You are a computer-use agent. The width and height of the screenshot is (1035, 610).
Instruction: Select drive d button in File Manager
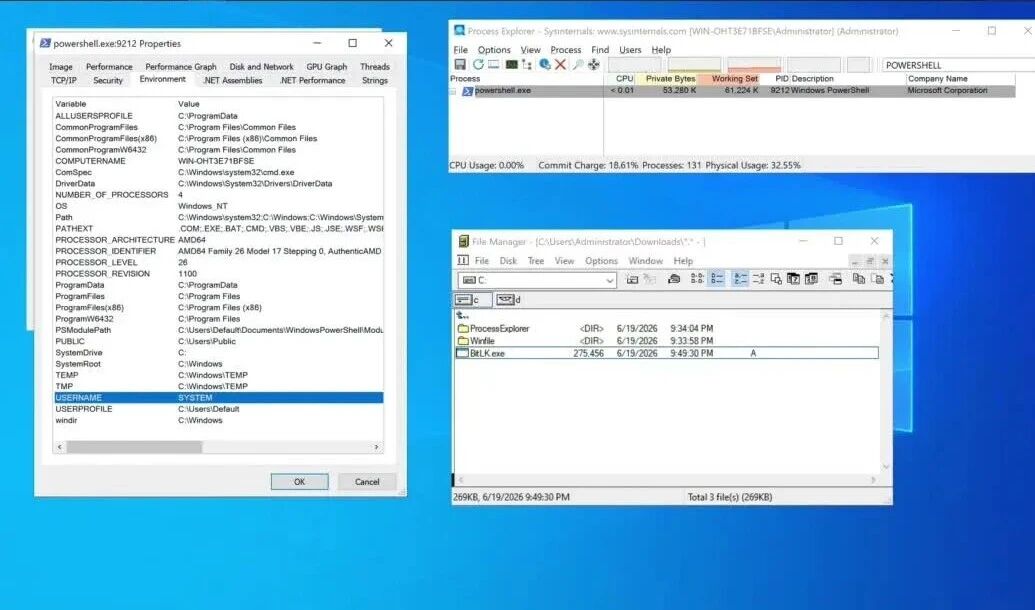point(510,300)
